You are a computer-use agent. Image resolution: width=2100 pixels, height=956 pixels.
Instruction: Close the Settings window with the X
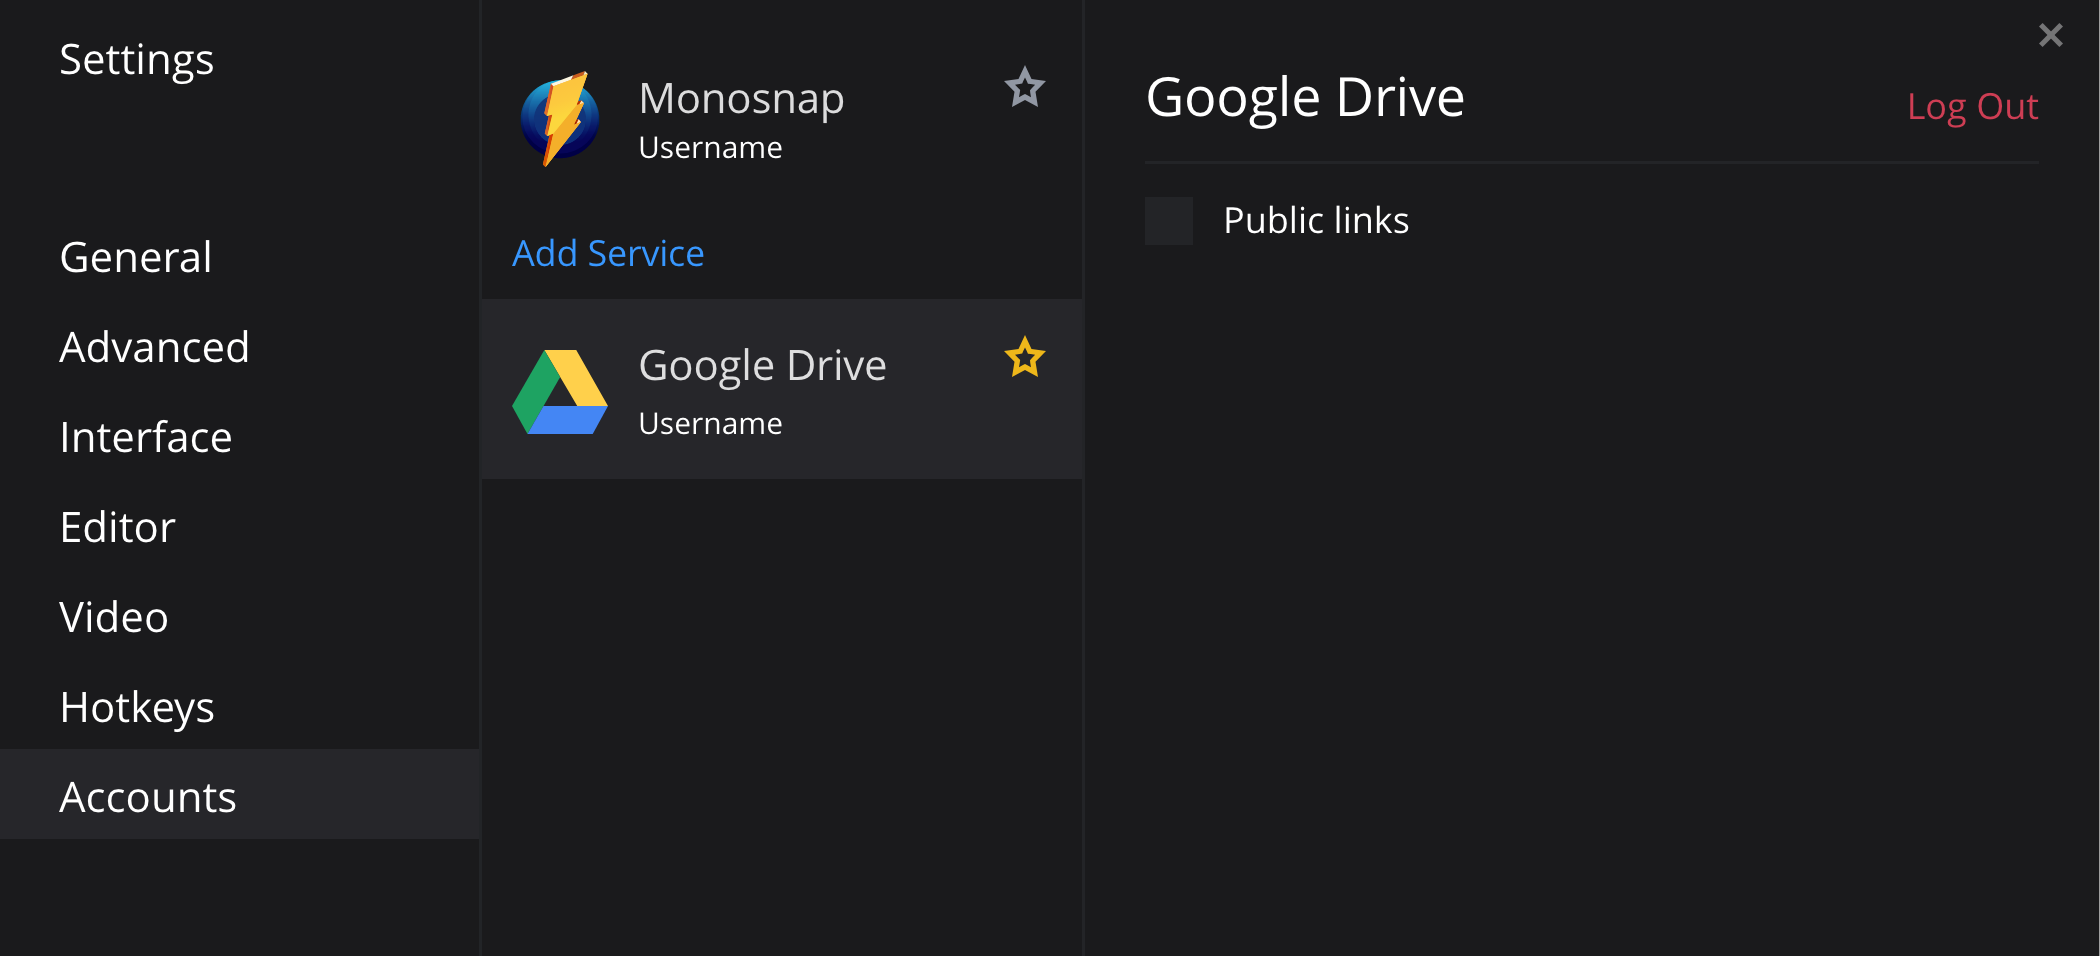[2050, 36]
